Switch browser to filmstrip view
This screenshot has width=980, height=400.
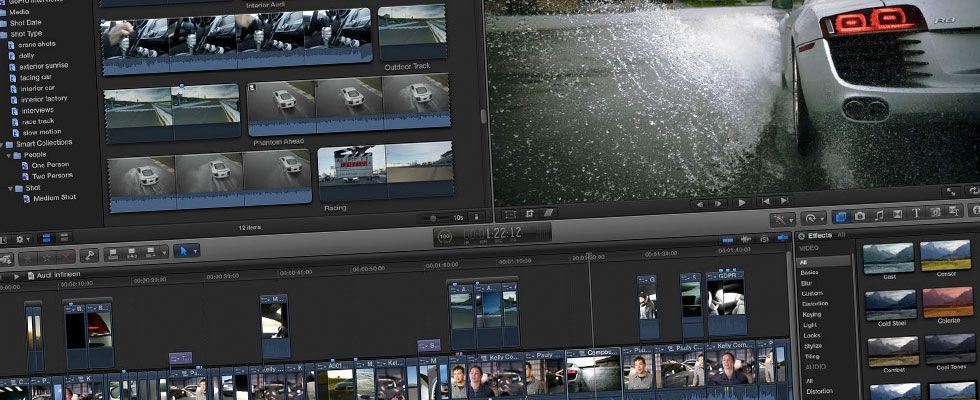click(x=46, y=238)
